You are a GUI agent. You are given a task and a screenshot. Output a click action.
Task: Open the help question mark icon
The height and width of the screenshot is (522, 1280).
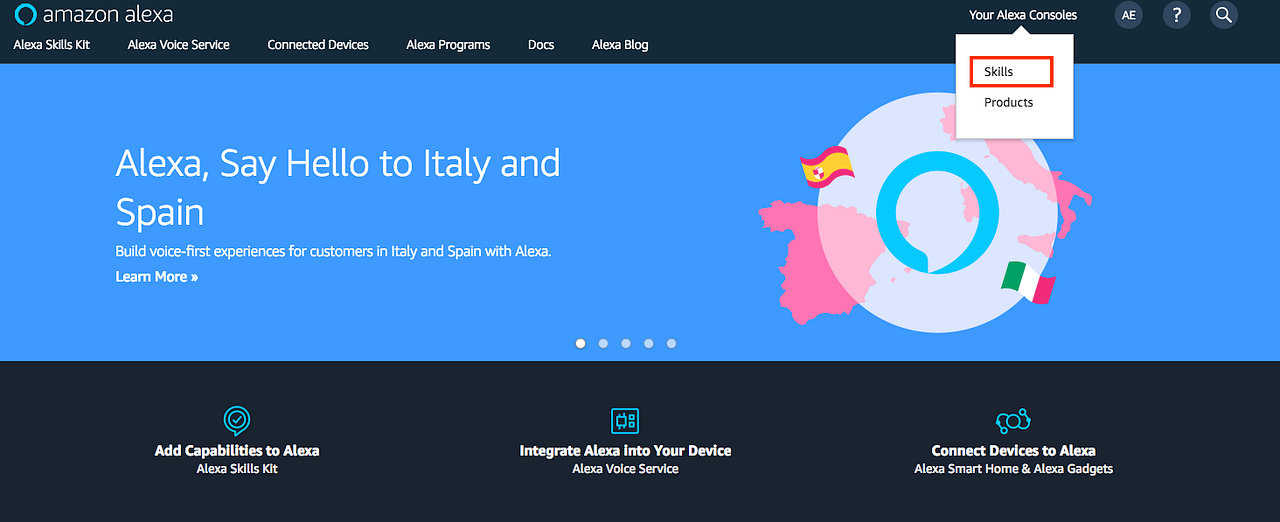click(1177, 15)
